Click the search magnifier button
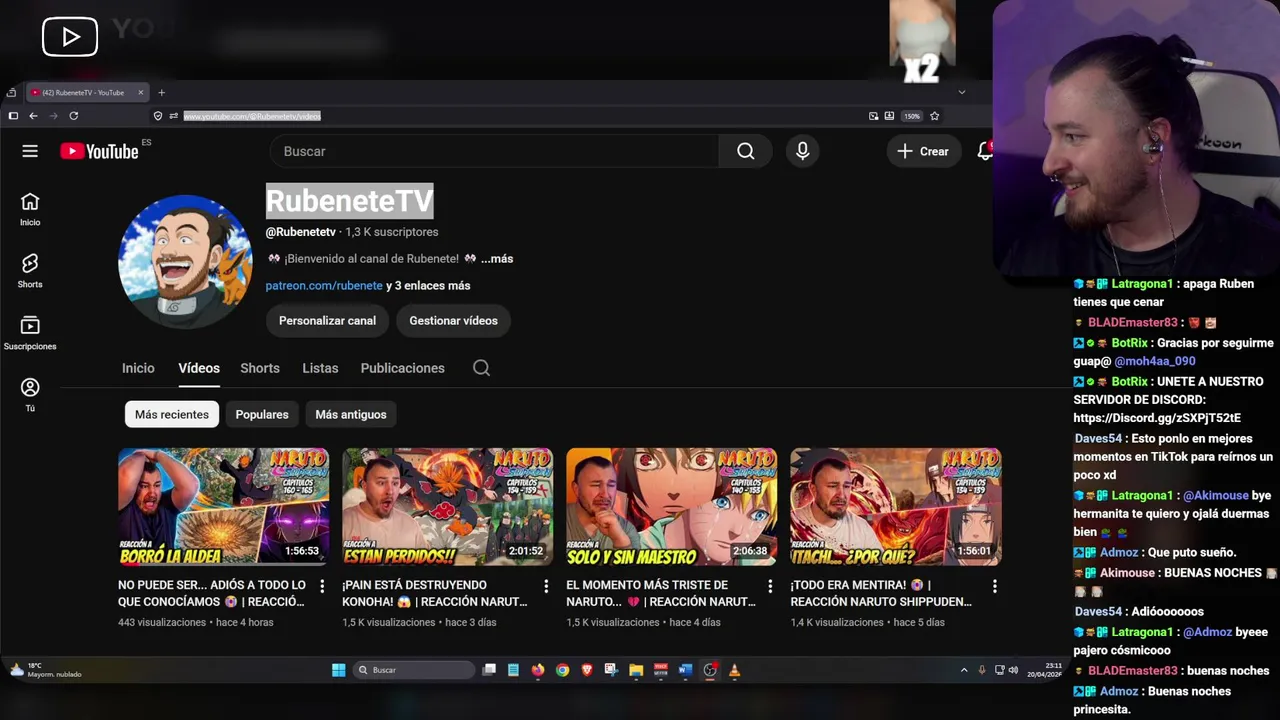This screenshot has width=1280, height=720. tap(746, 151)
